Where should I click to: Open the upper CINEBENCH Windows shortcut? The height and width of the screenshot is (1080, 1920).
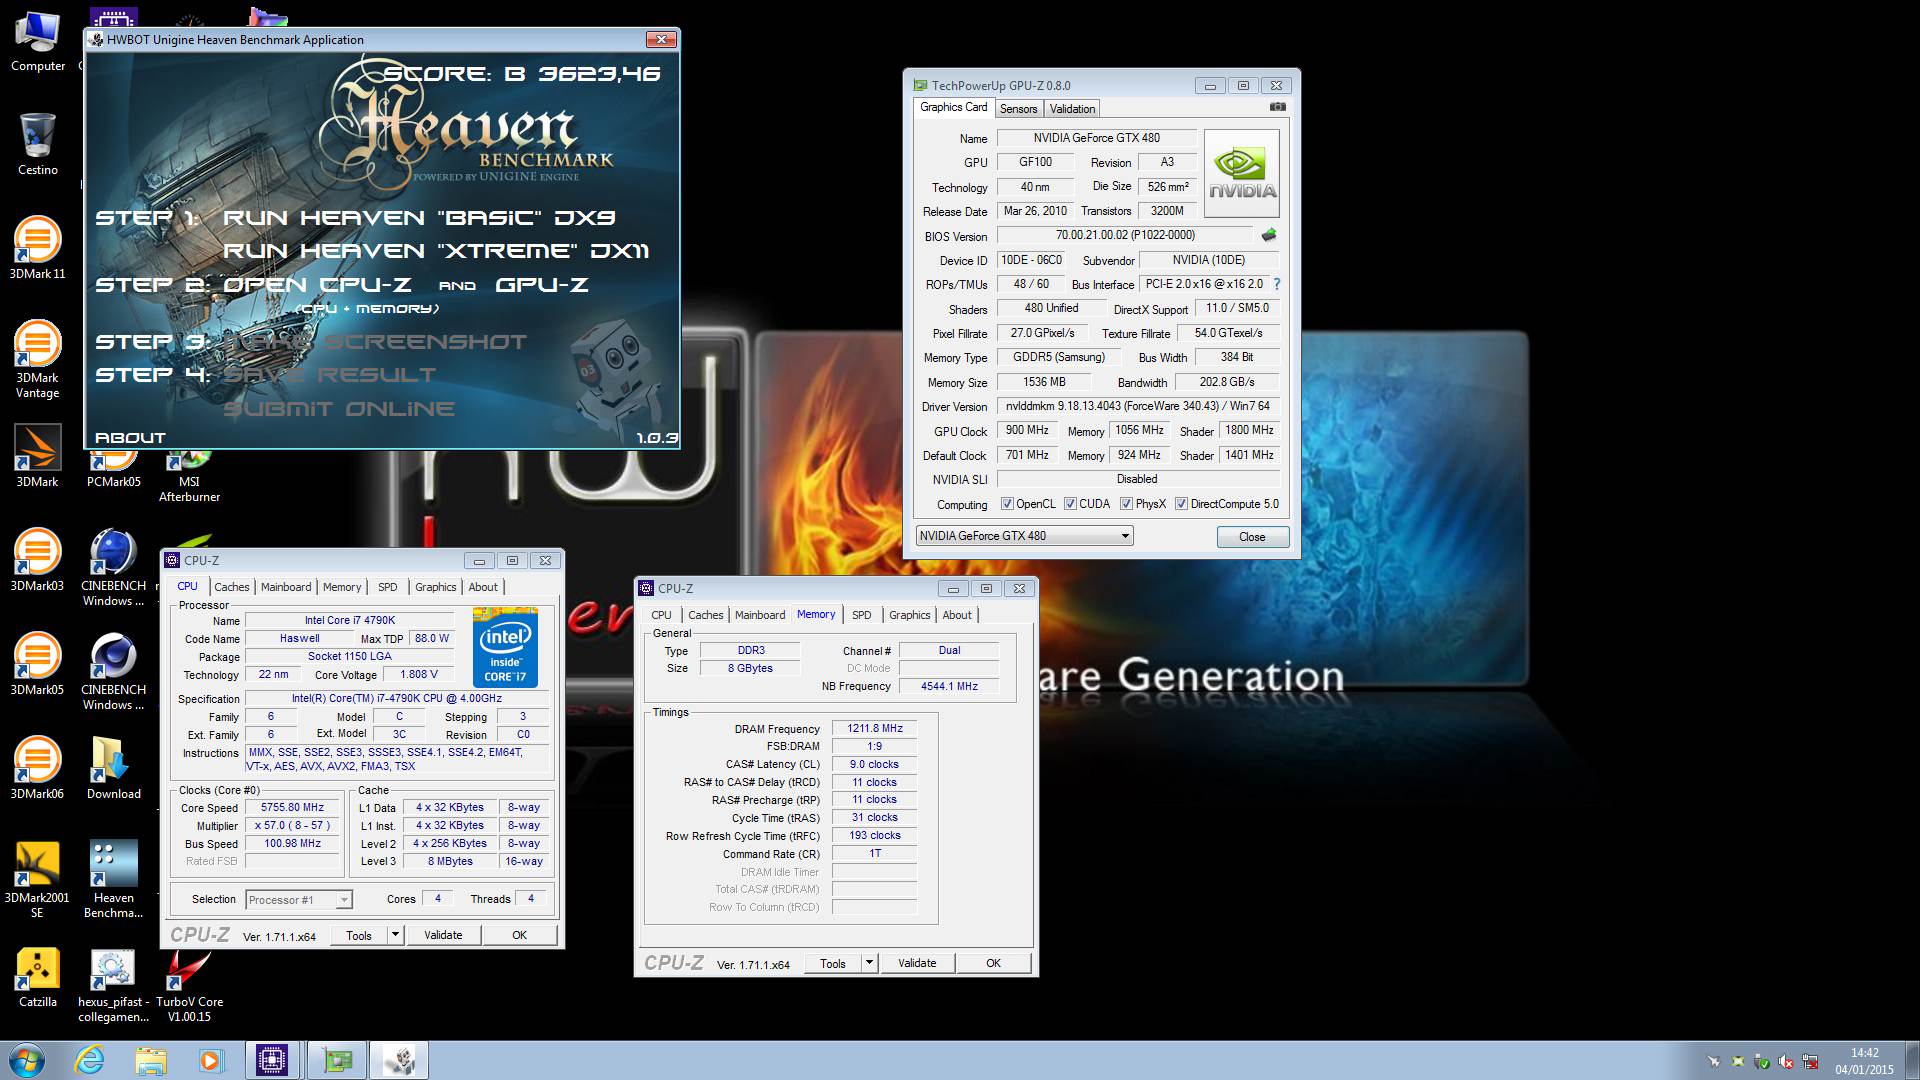tap(114, 568)
